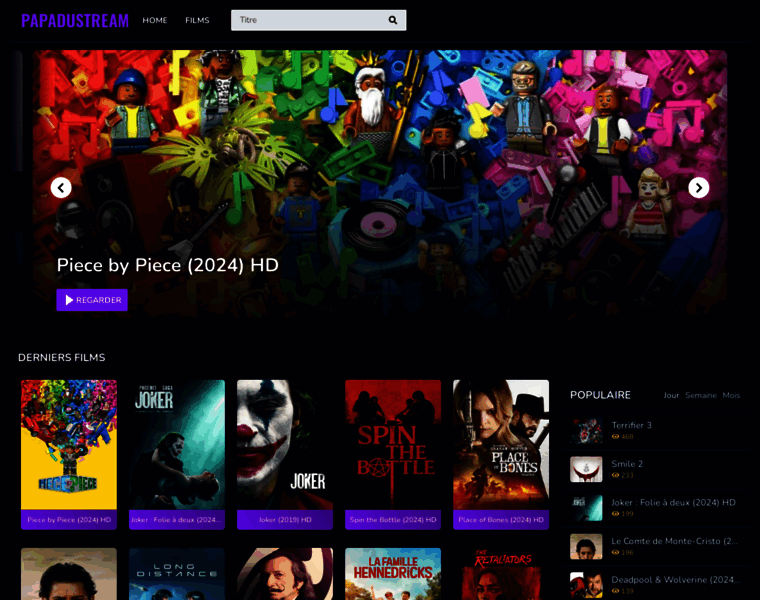Click Joker : Folie à deux caption under poster
760x600 pixels.
[177, 520]
